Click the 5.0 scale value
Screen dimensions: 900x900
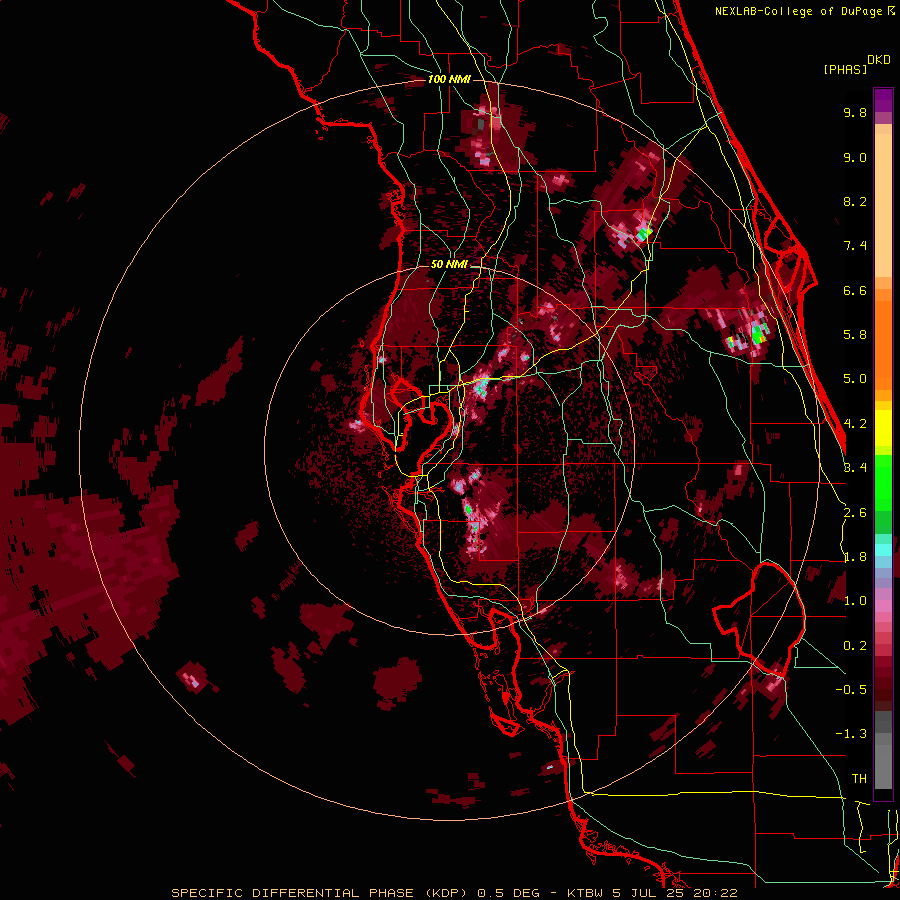855,379
